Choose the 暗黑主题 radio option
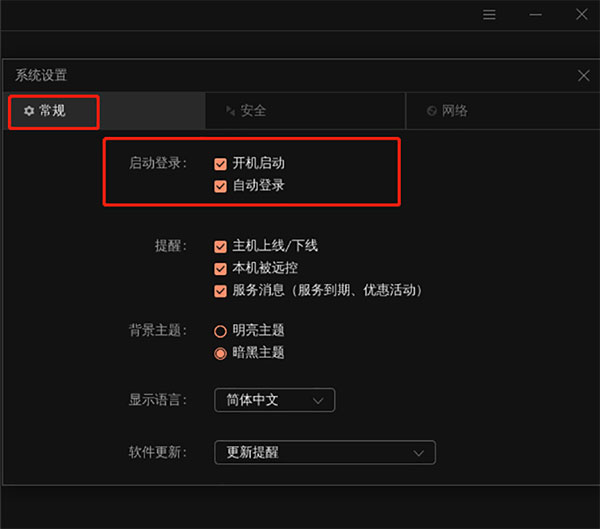Image resolution: width=600 pixels, height=529 pixels. coord(220,353)
